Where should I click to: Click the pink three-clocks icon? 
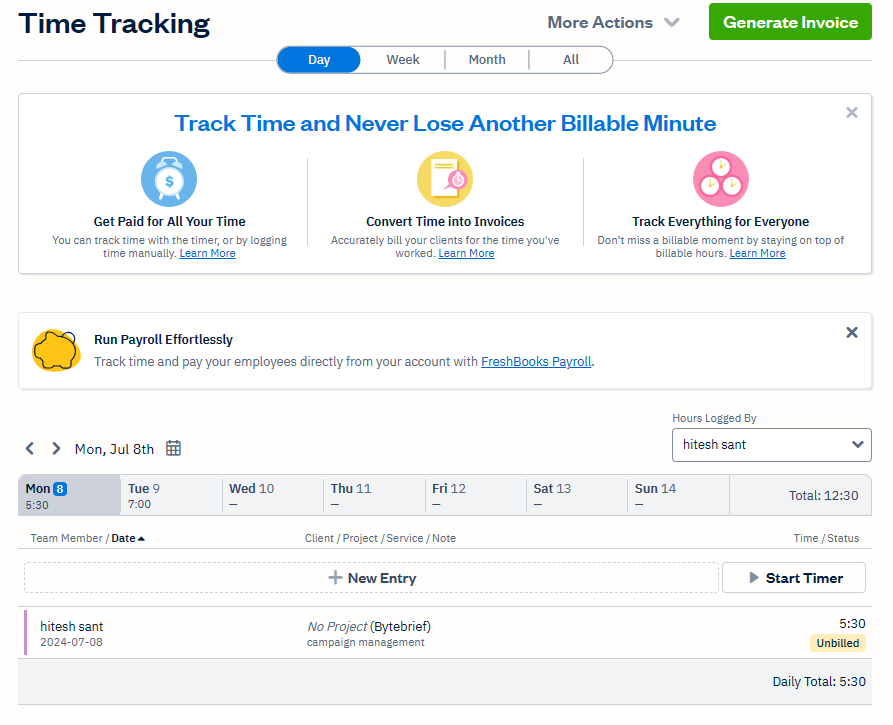pos(720,180)
